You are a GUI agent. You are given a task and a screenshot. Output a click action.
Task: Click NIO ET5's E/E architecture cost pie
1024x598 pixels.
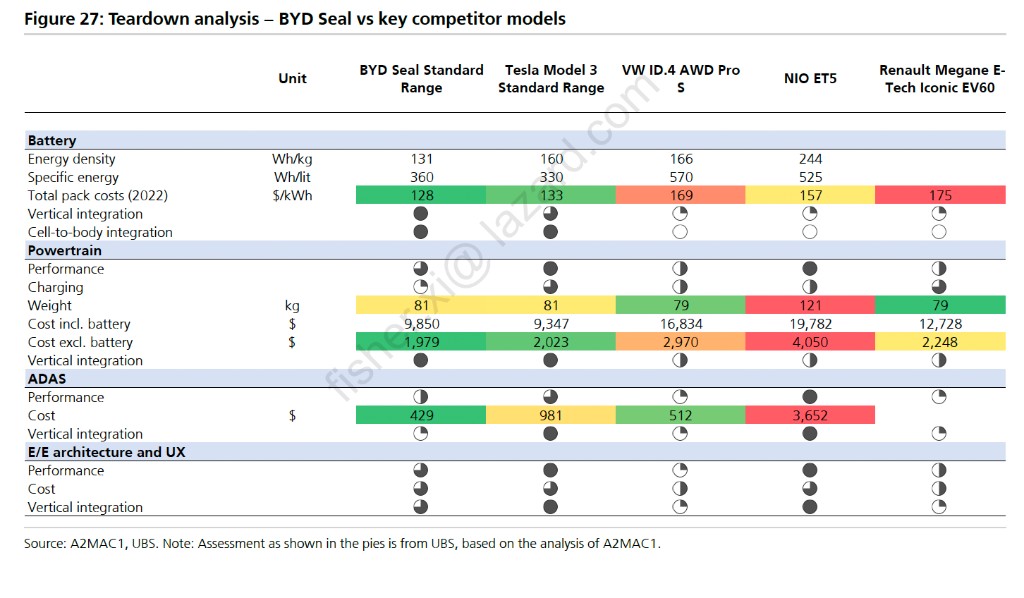[x=810, y=489]
